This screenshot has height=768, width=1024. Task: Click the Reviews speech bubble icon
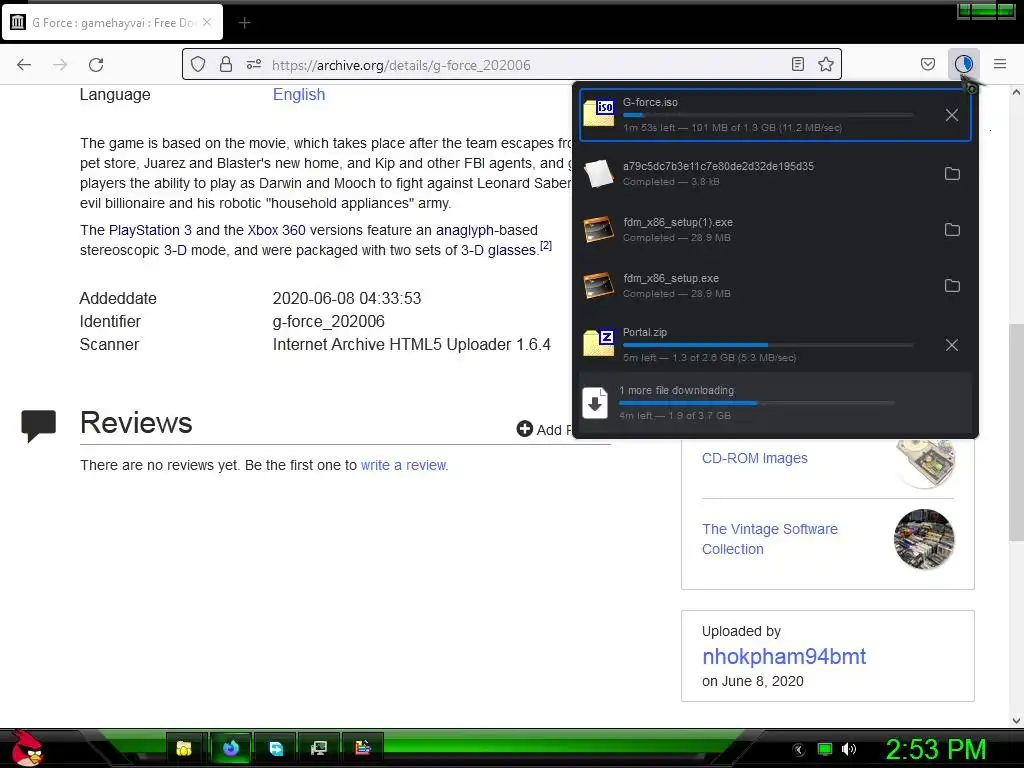pyautogui.click(x=39, y=425)
